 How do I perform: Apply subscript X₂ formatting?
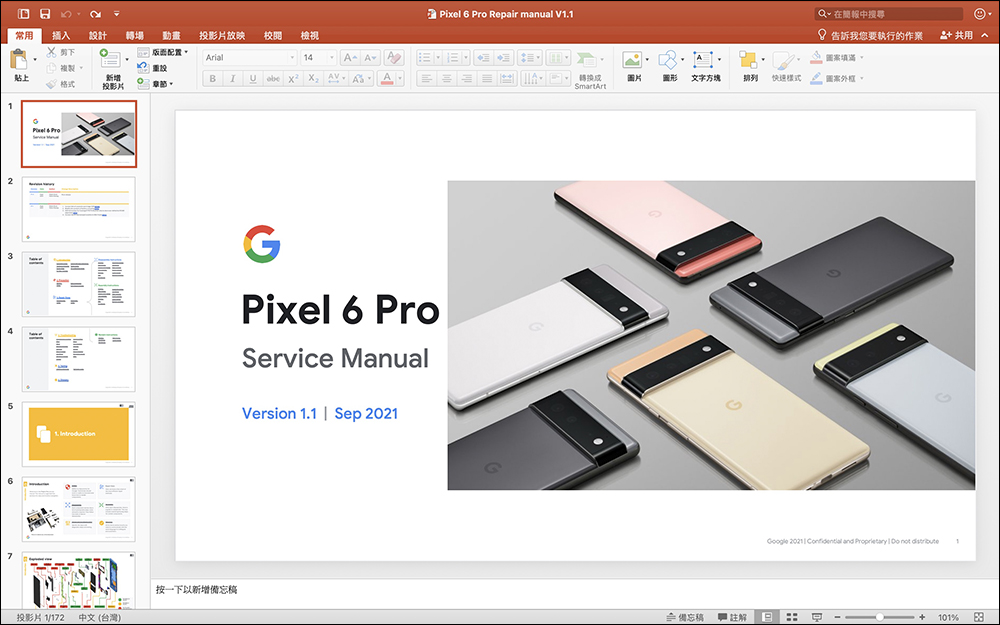tap(313, 78)
